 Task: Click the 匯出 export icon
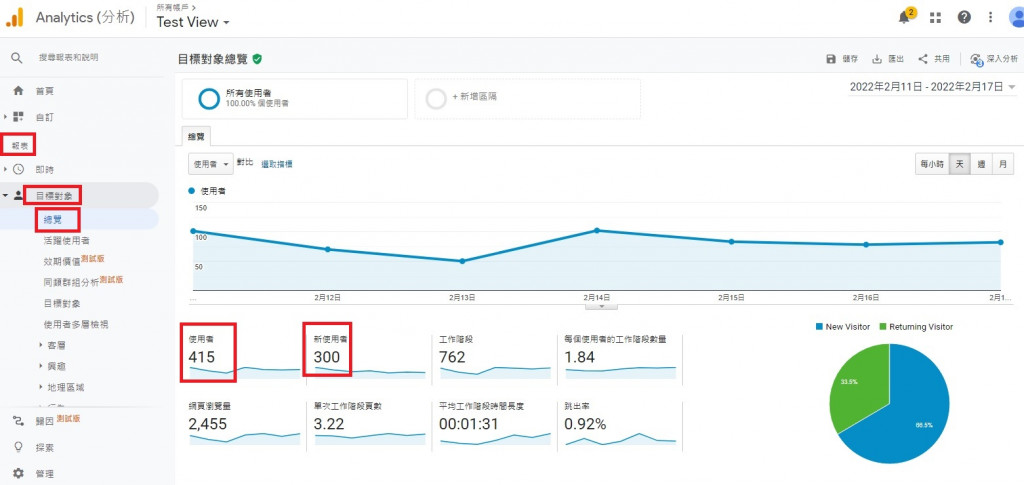pyautogui.click(x=877, y=59)
